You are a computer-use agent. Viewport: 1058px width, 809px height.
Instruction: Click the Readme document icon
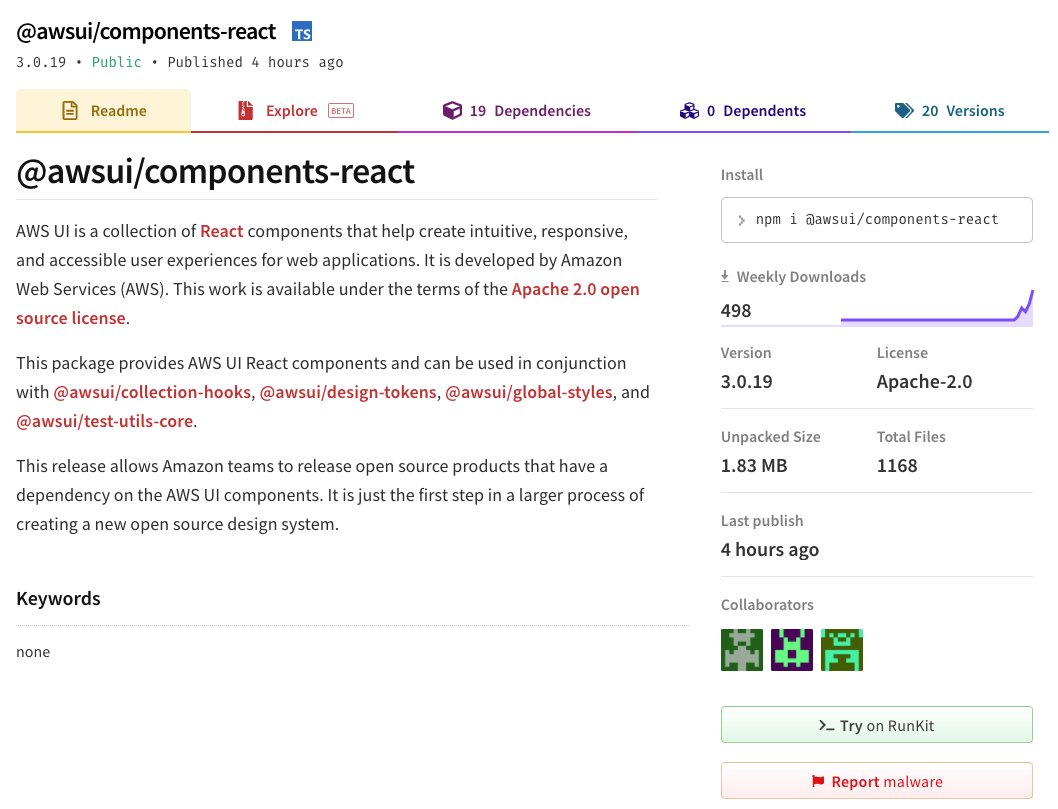pyautogui.click(x=70, y=111)
